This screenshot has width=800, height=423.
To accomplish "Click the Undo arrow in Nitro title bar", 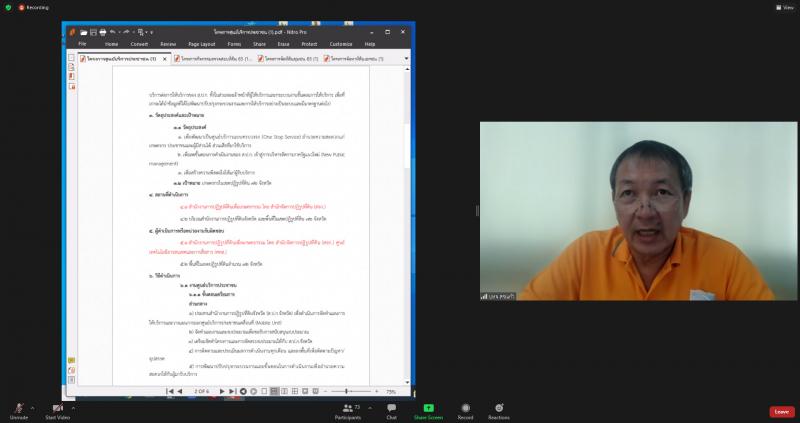I will coord(113,32).
